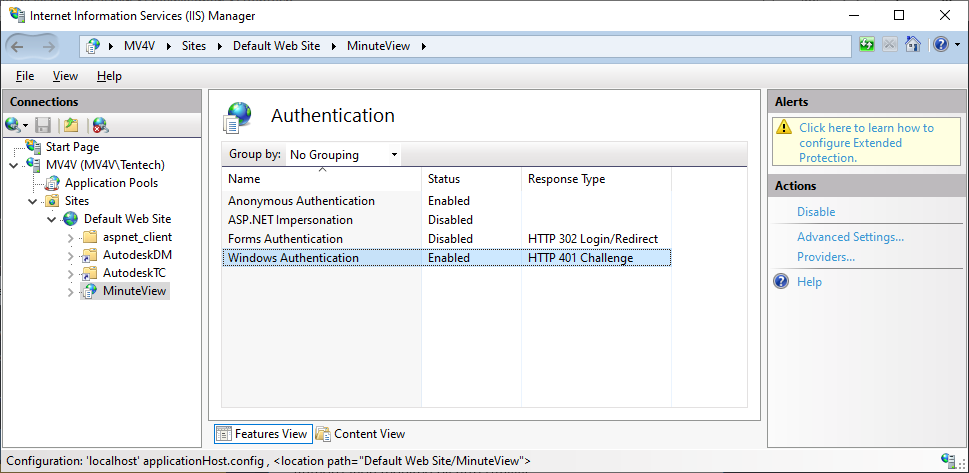Click the Back navigation arrow
The width and height of the screenshot is (969, 473).
[x=18, y=46]
